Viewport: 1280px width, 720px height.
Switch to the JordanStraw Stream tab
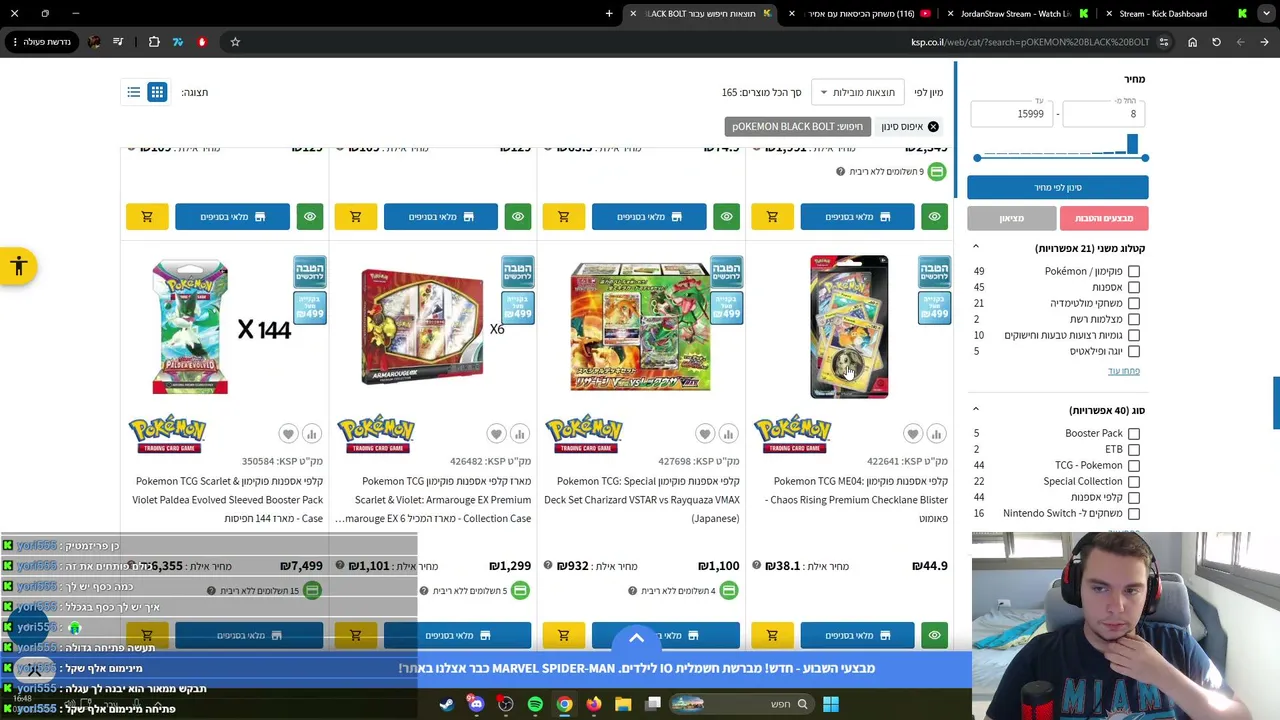pos(1015,14)
